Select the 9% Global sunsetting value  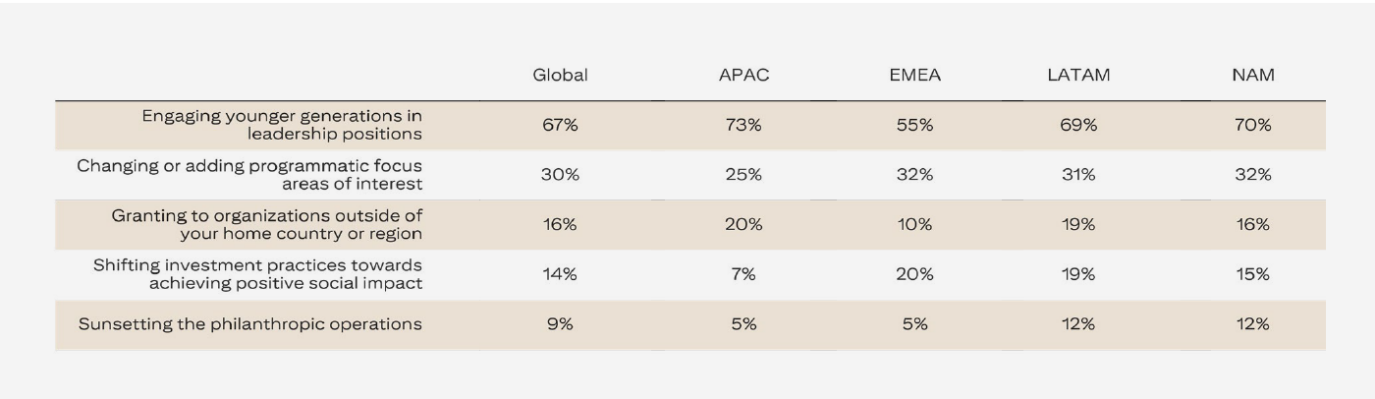(x=560, y=324)
